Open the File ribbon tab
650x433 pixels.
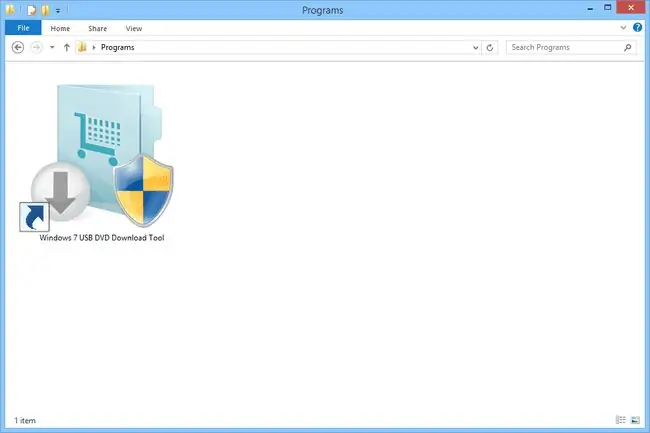(23, 28)
